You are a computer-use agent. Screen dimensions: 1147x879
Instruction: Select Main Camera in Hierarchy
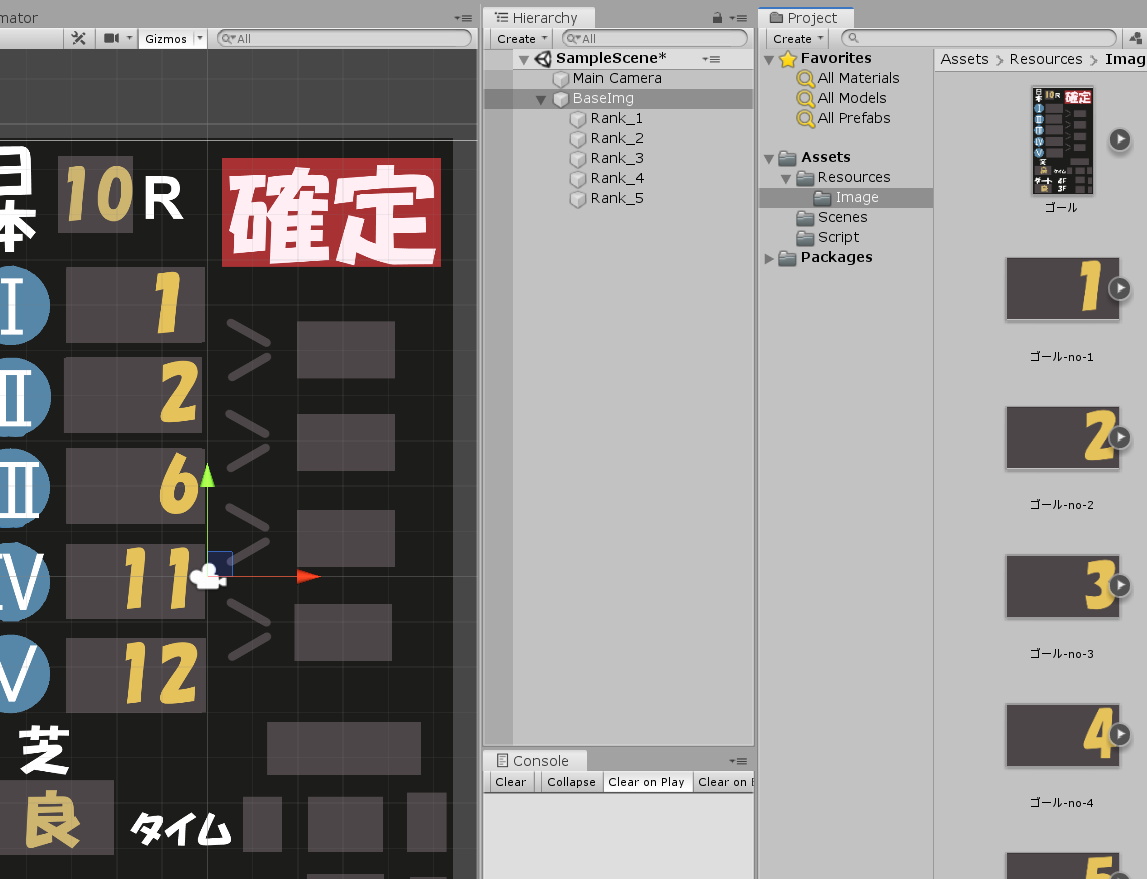pos(617,78)
